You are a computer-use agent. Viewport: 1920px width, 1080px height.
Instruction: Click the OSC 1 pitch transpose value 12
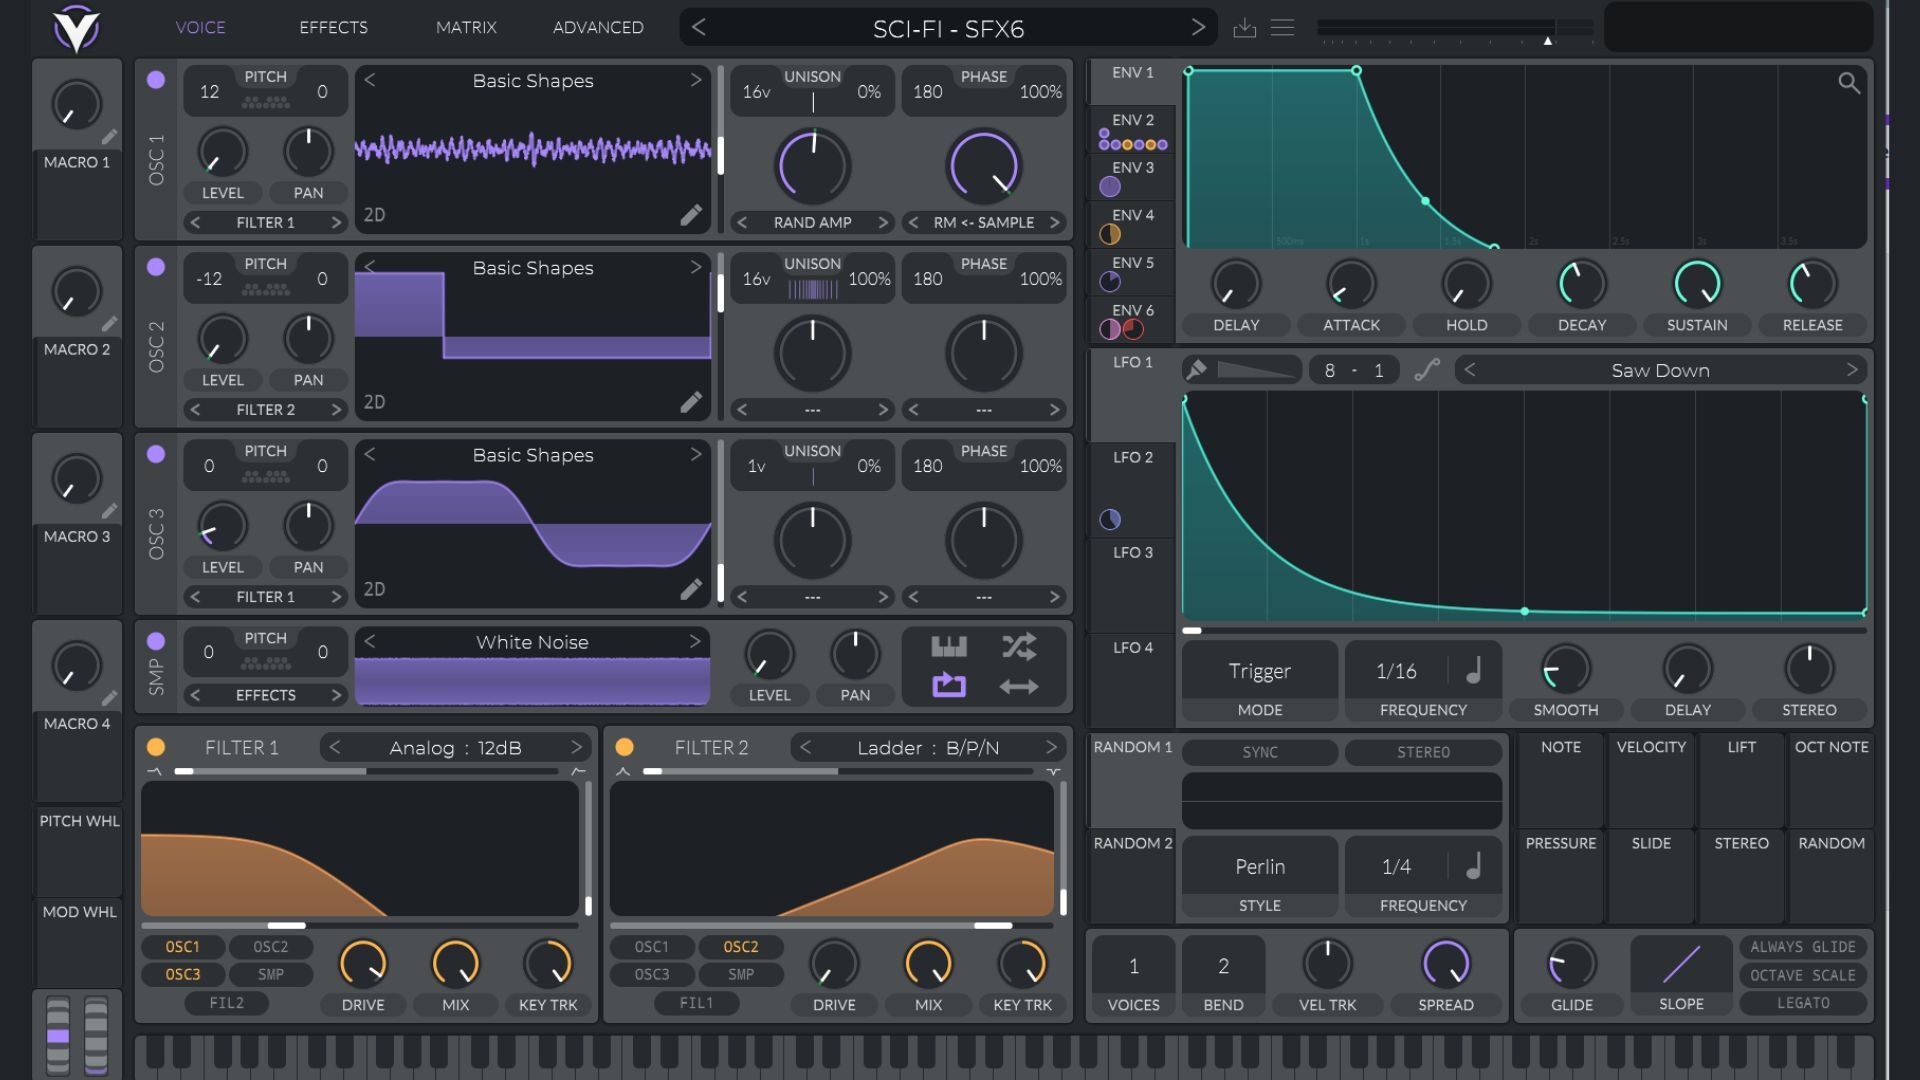click(209, 92)
